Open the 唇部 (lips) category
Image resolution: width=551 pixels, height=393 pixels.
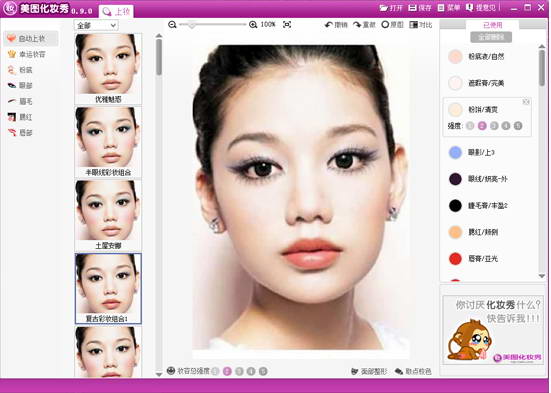click(x=20, y=133)
